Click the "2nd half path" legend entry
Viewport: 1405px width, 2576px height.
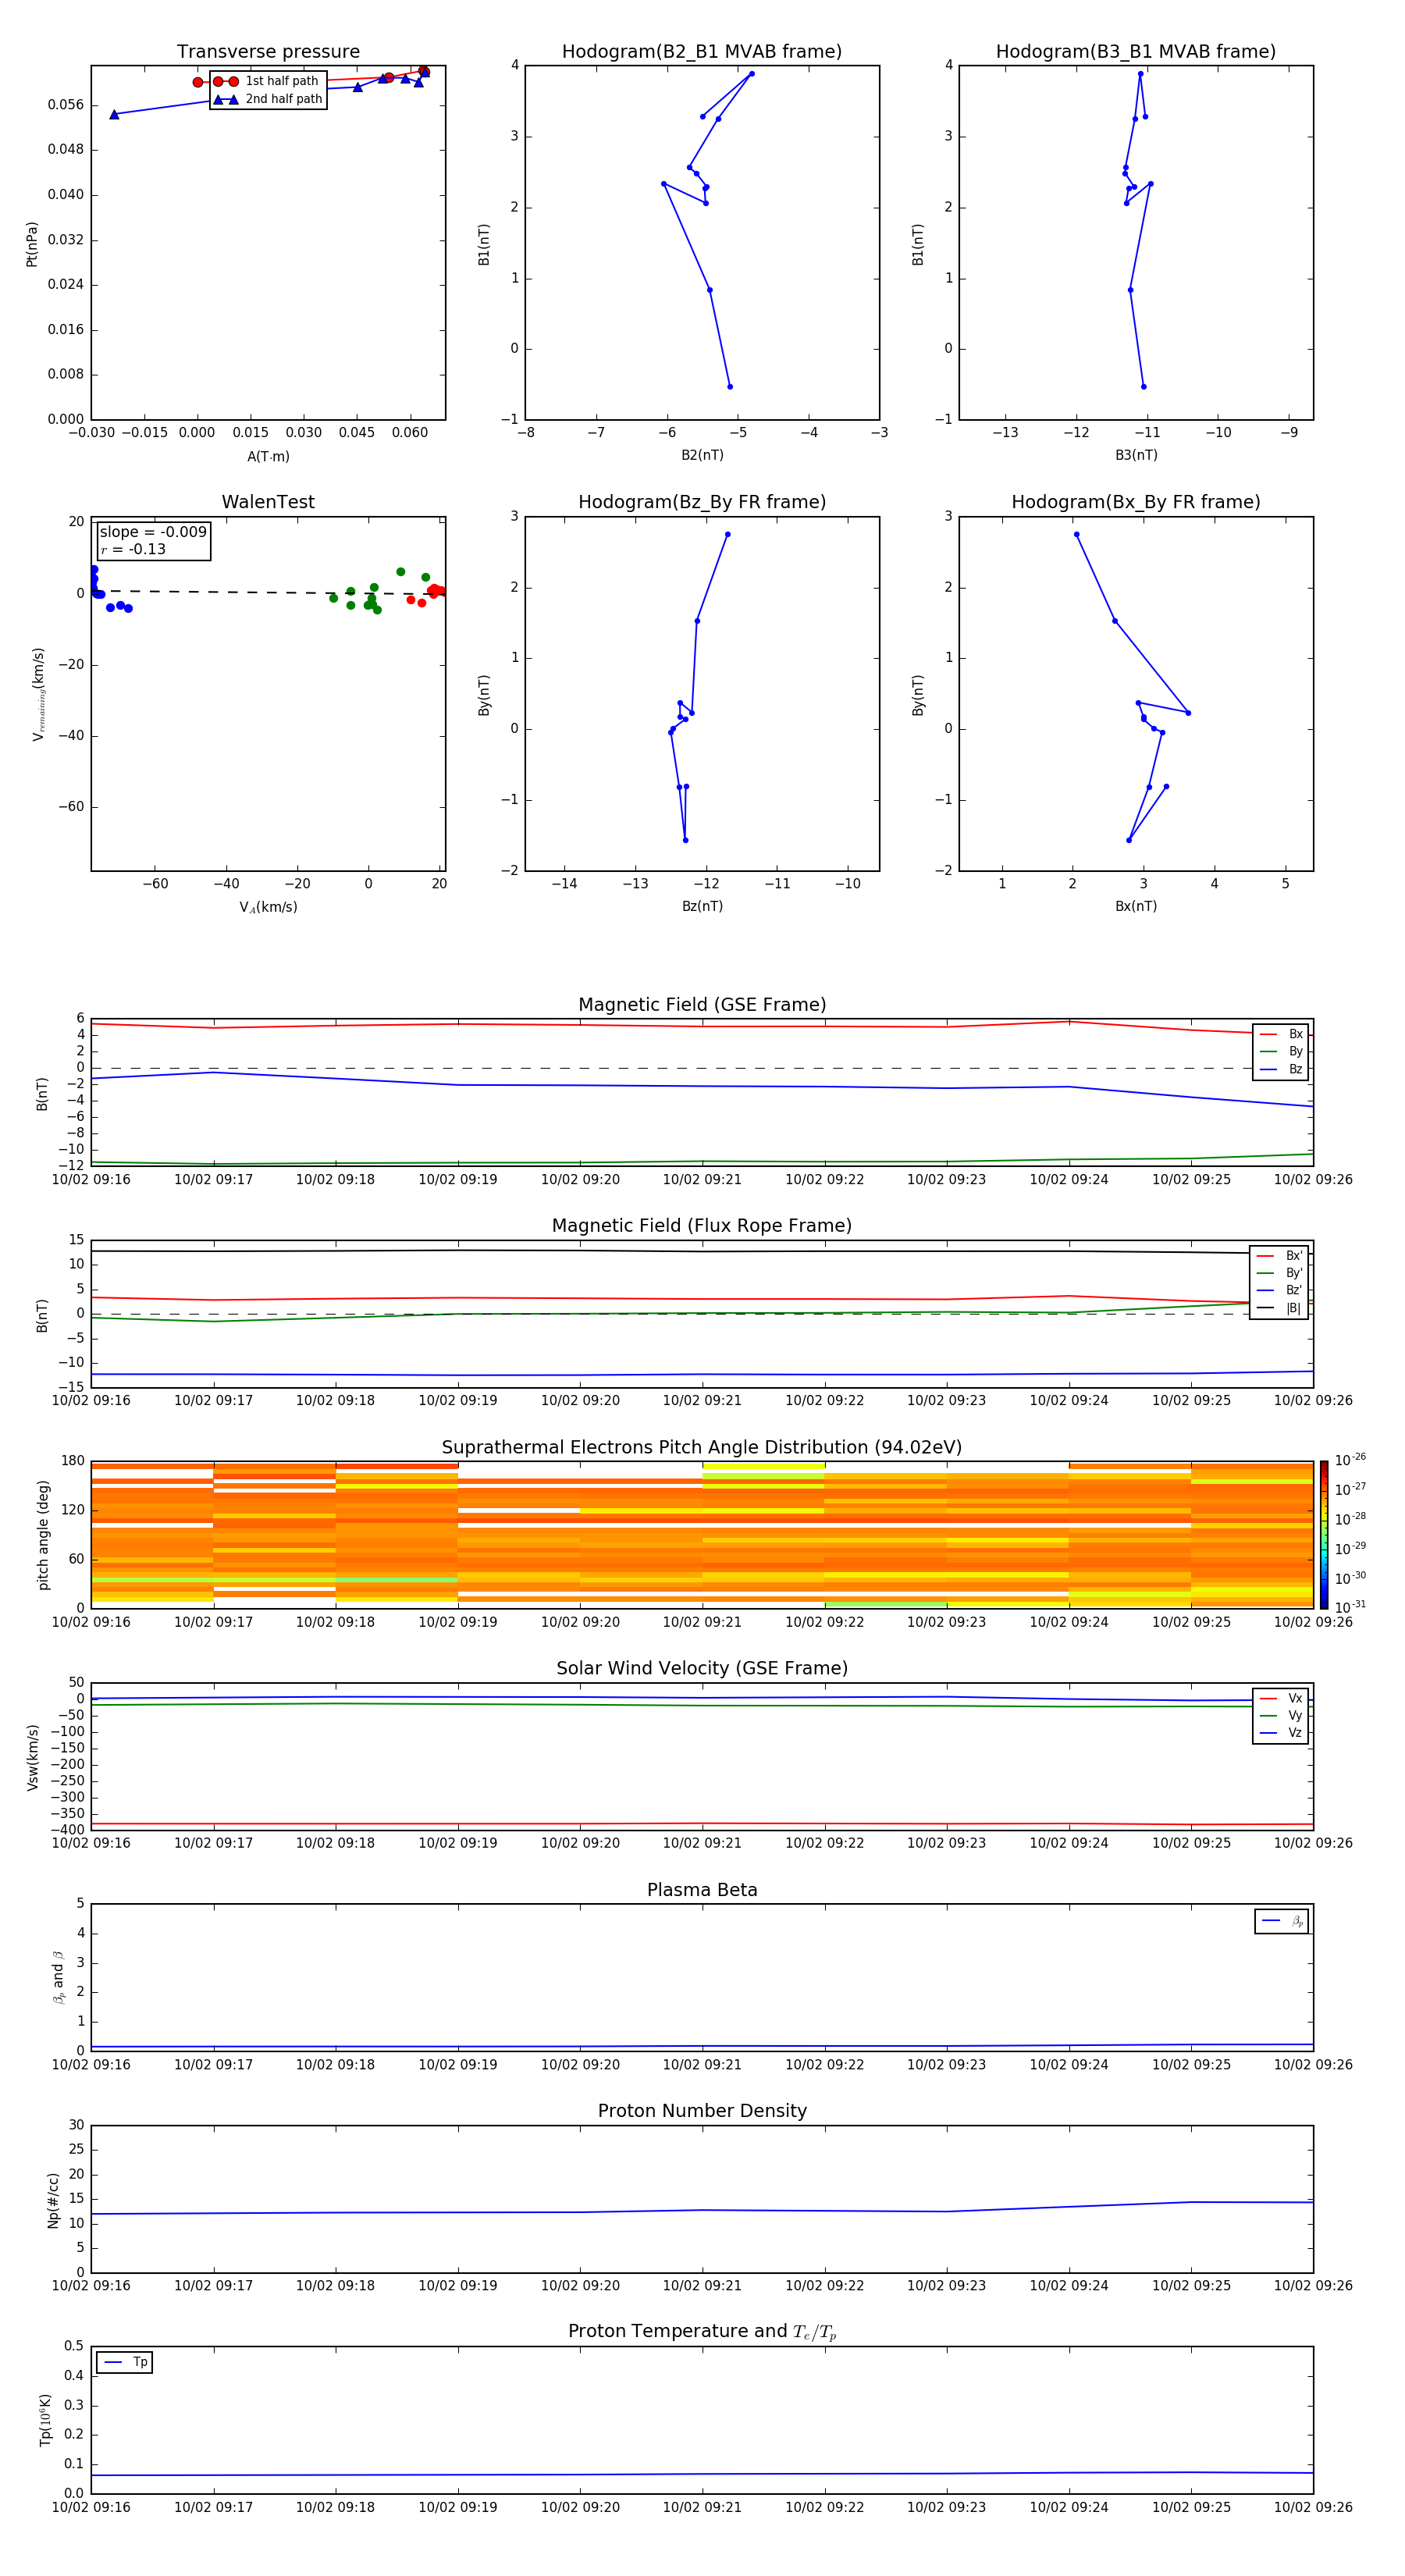(268, 99)
